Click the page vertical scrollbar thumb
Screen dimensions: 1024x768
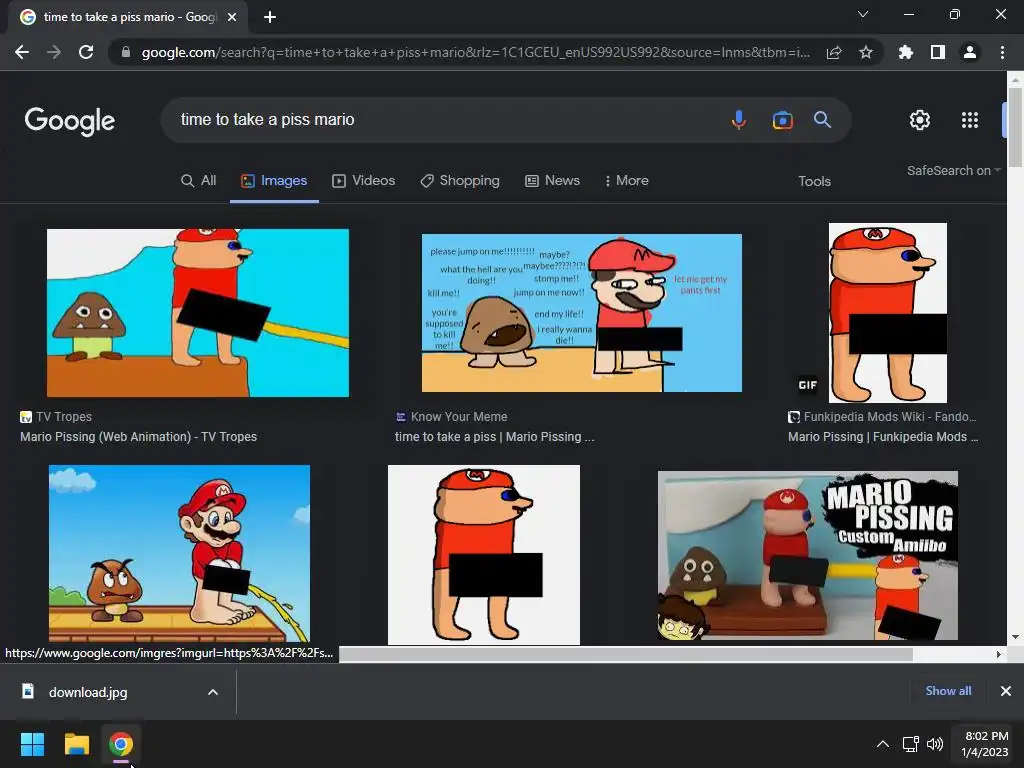point(1015,127)
